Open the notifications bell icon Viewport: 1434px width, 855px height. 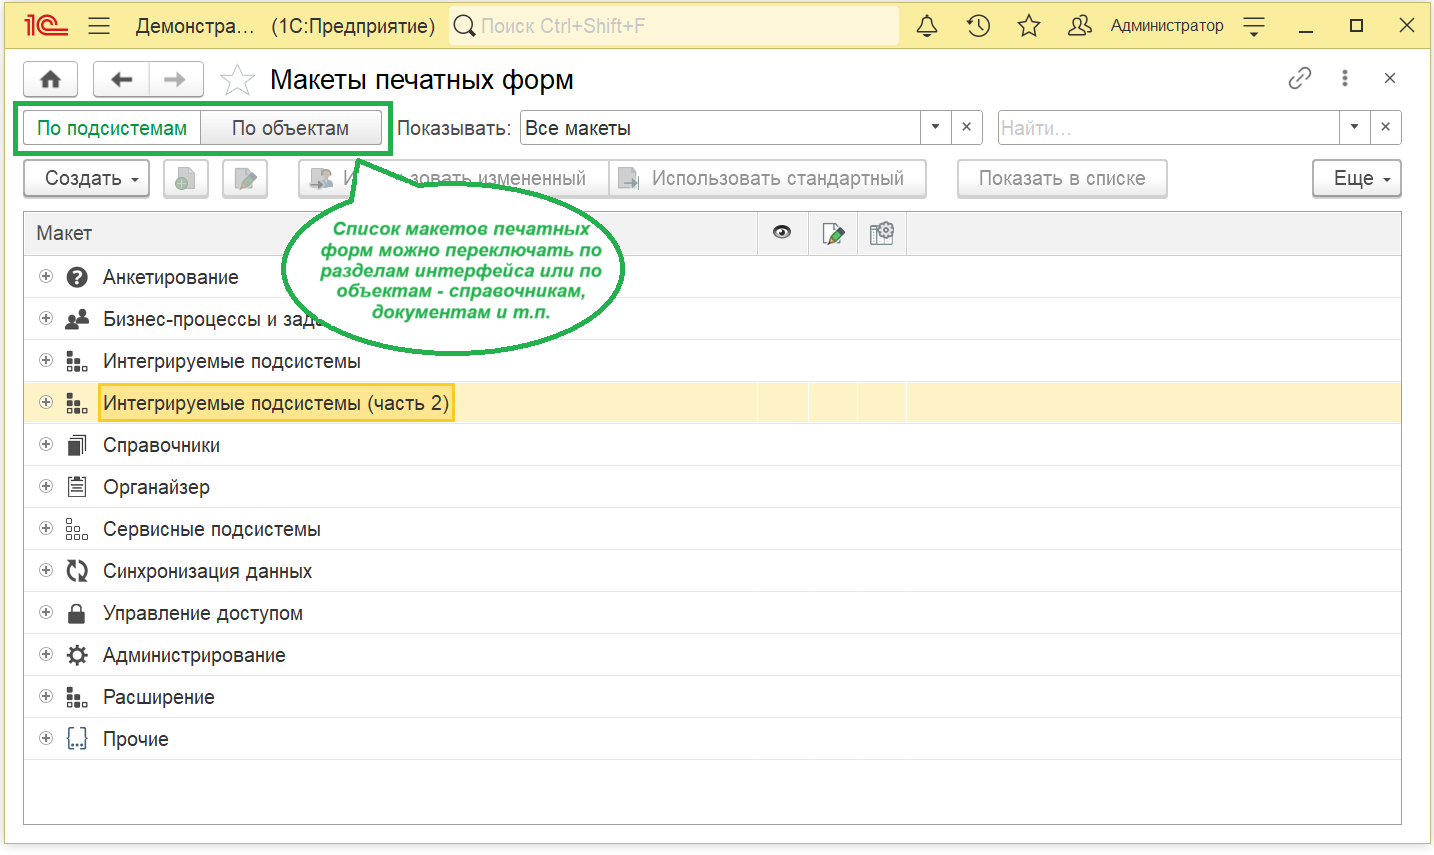click(x=927, y=26)
